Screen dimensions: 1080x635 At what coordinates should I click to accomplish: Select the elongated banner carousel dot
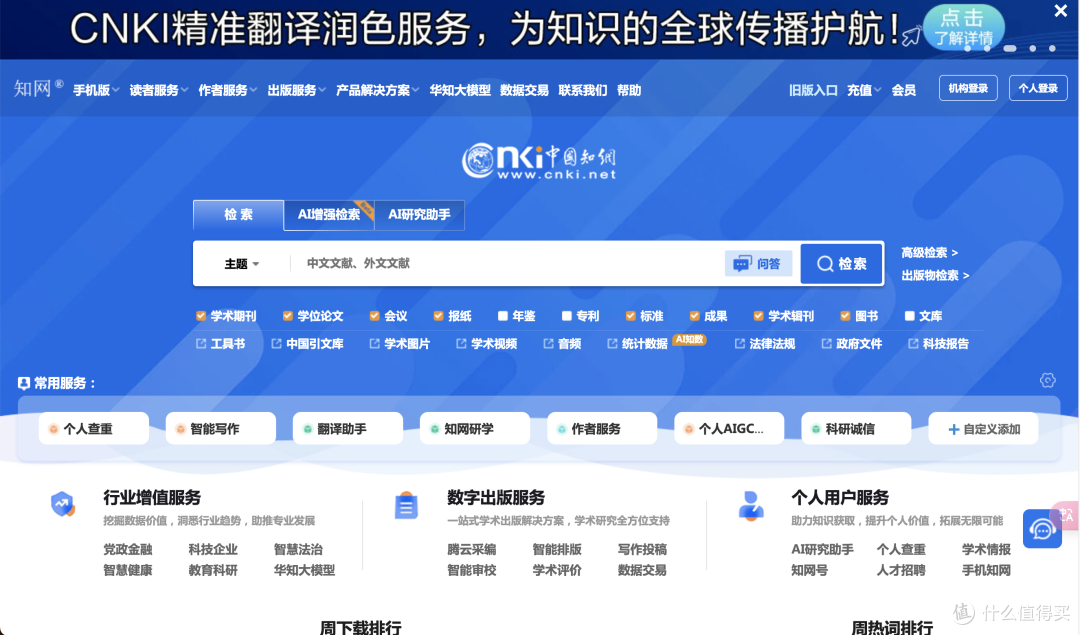tap(1010, 48)
